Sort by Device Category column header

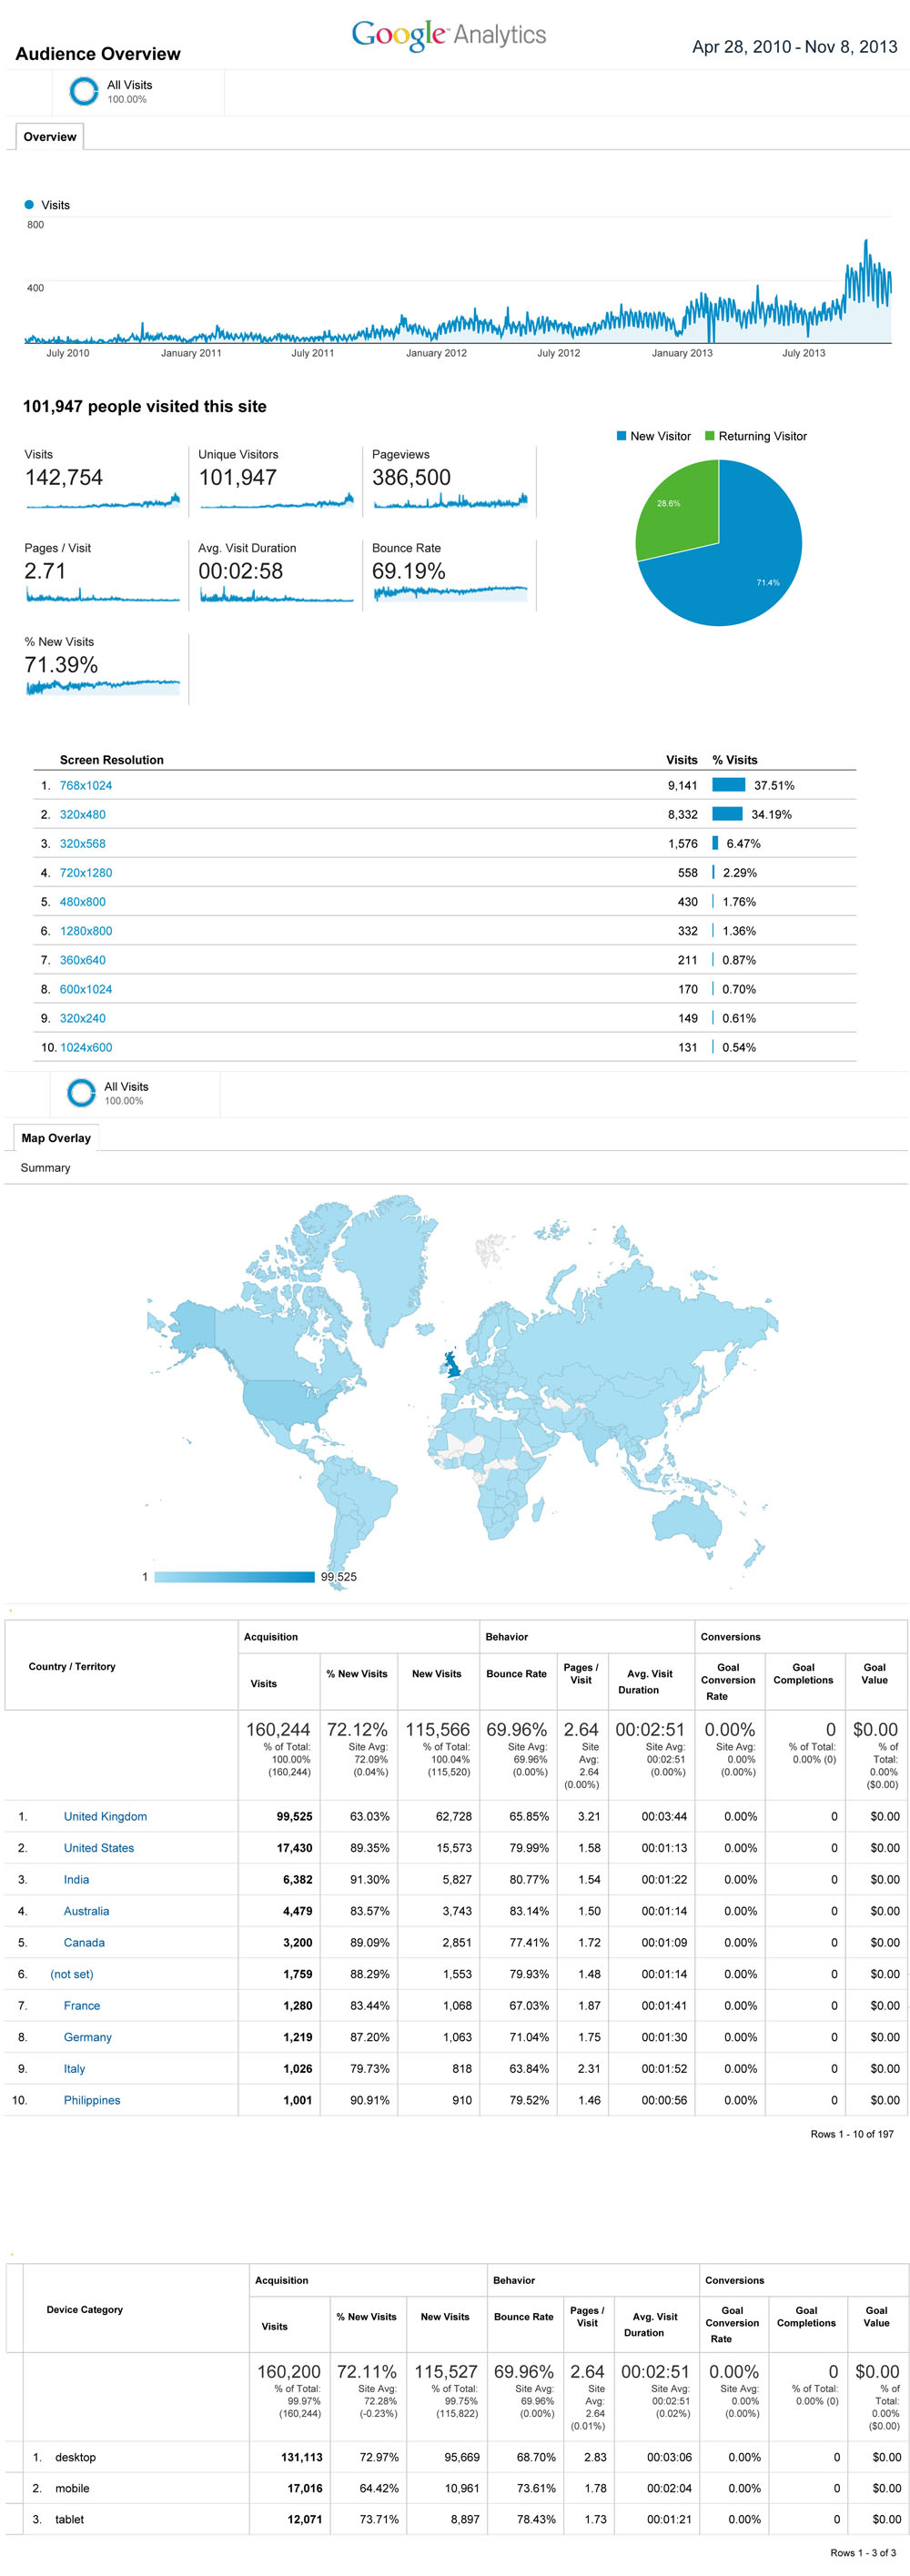click(x=85, y=2310)
